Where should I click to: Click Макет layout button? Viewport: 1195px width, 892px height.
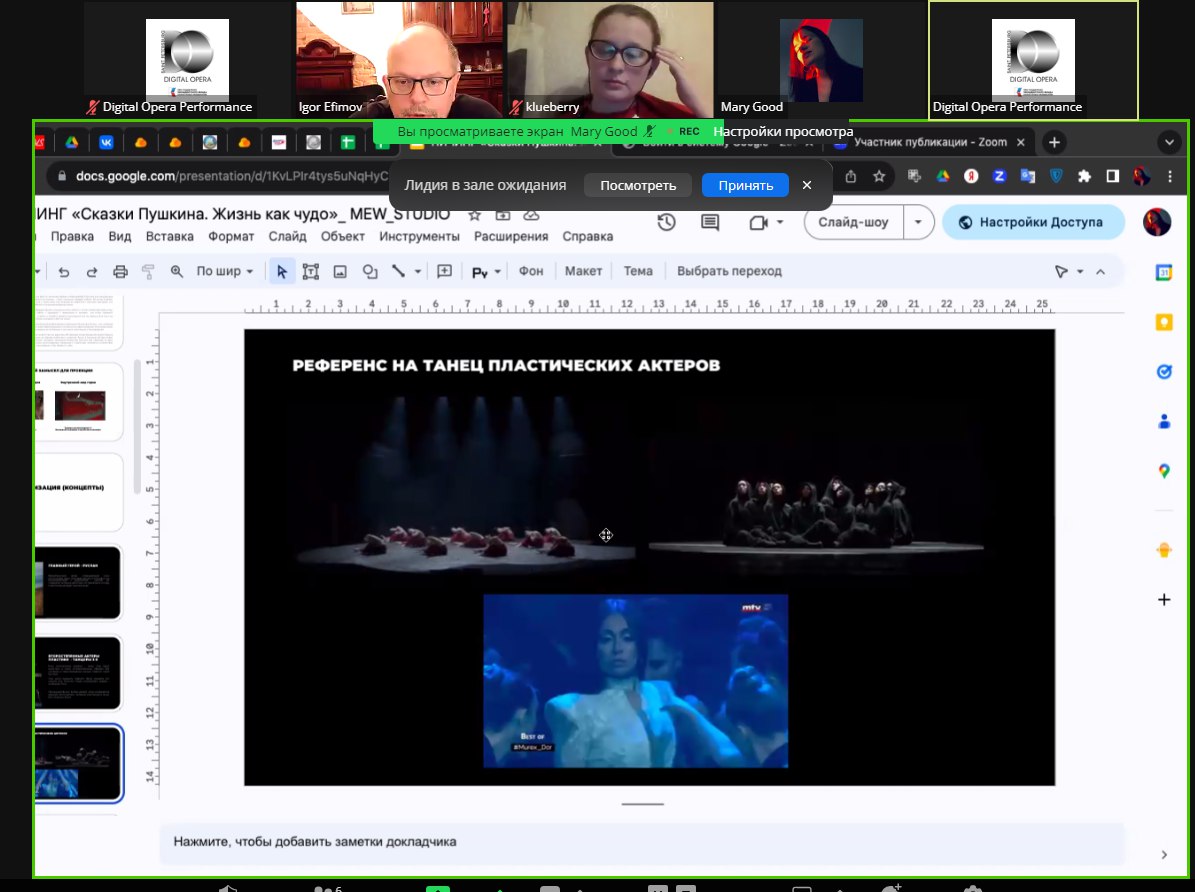pos(583,271)
